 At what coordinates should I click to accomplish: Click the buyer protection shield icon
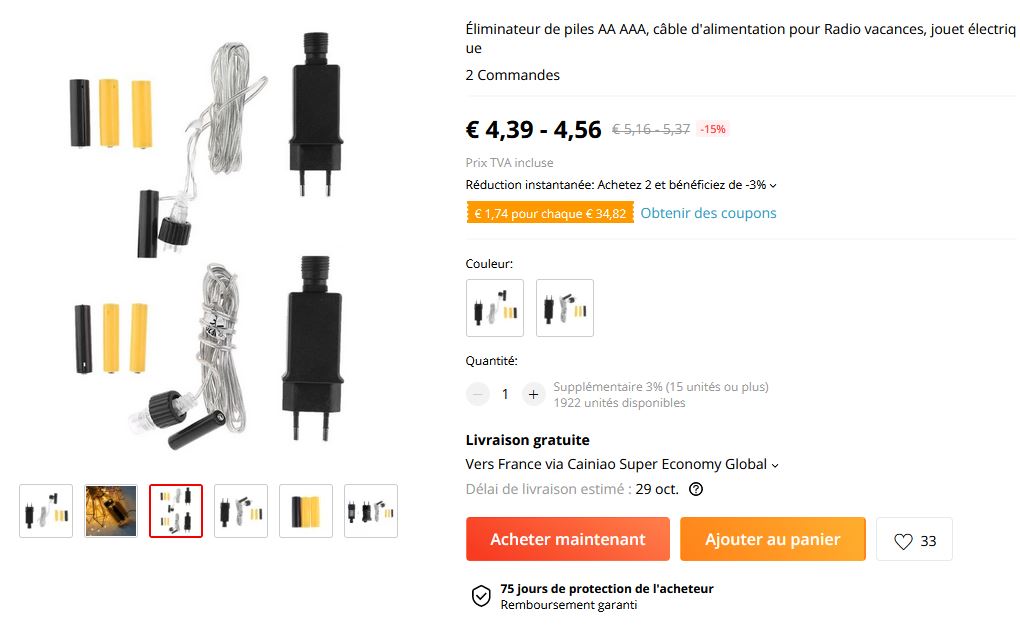coord(481,595)
